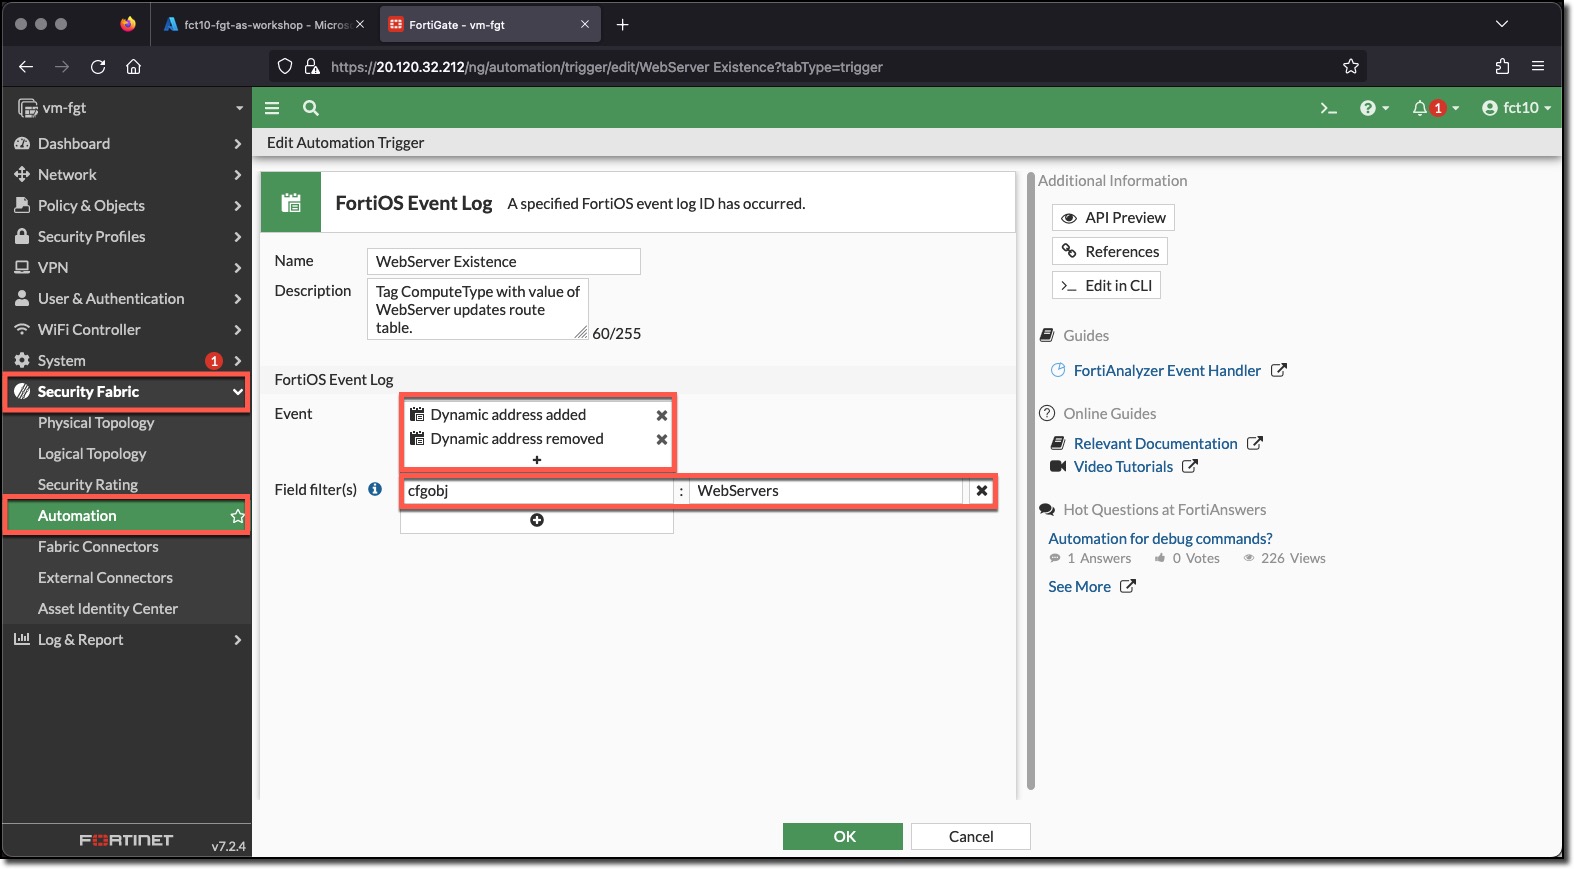Screen dimensions: 1574x869
Task: Expand the Dashboard menu
Action: [x=127, y=144]
